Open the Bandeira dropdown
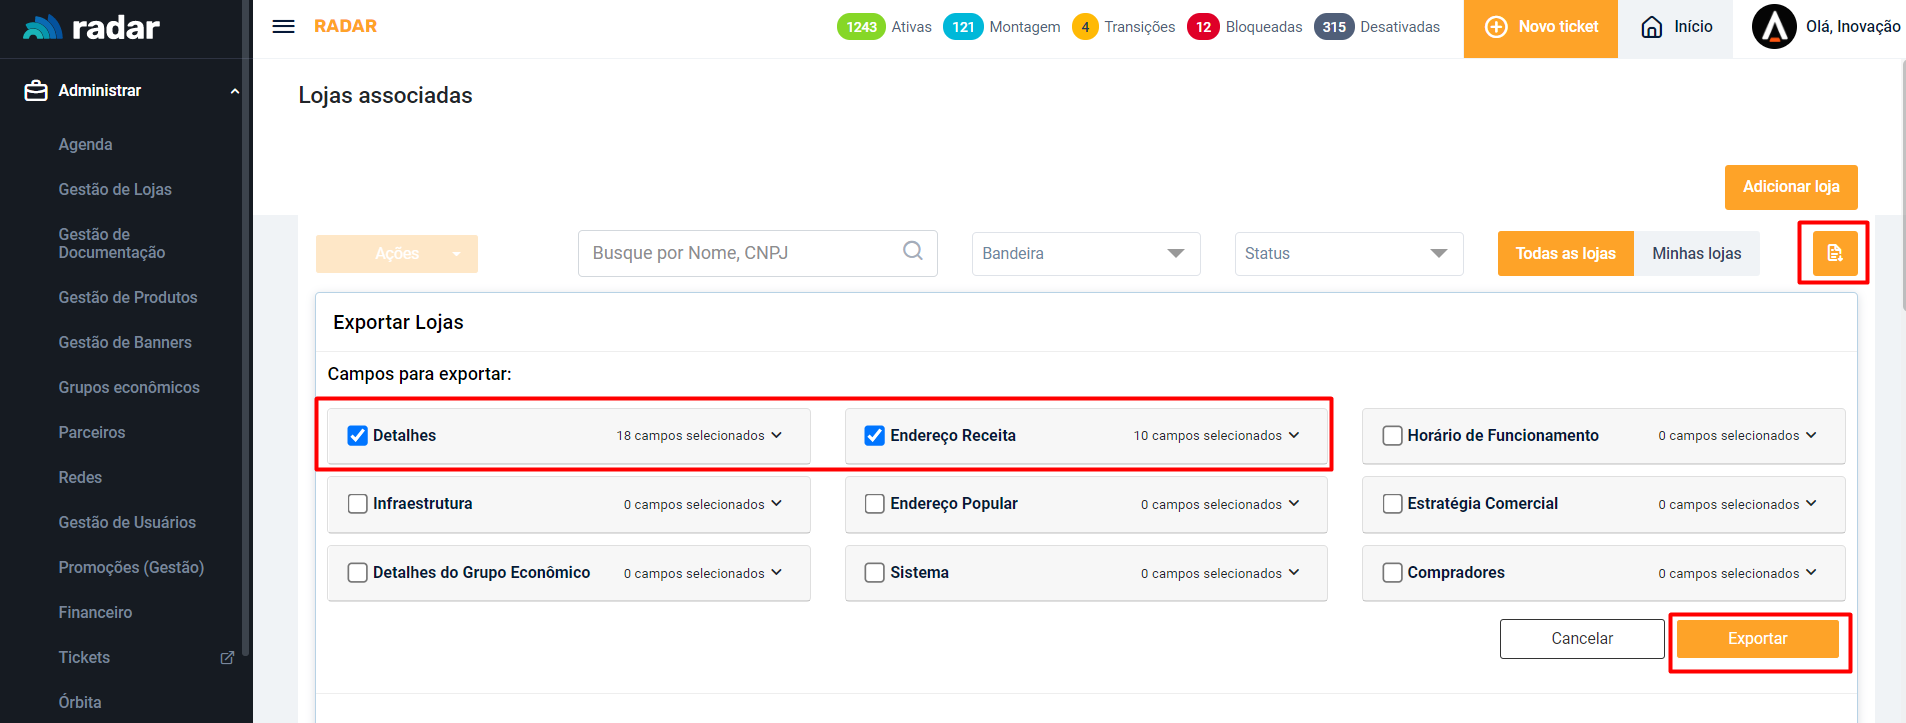 [1085, 254]
